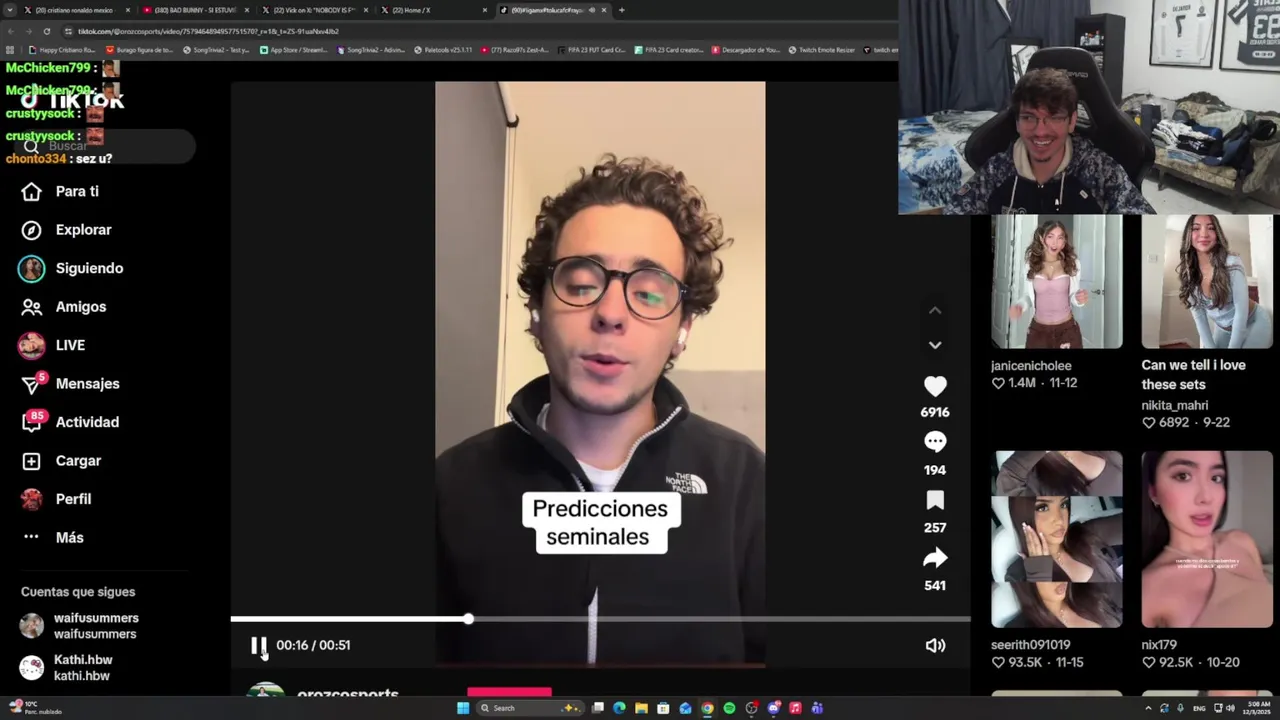Image resolution: width=1280 pixels, height=720 pixels.
Task: Click nikita_mahri username text
Action: 1175,405
